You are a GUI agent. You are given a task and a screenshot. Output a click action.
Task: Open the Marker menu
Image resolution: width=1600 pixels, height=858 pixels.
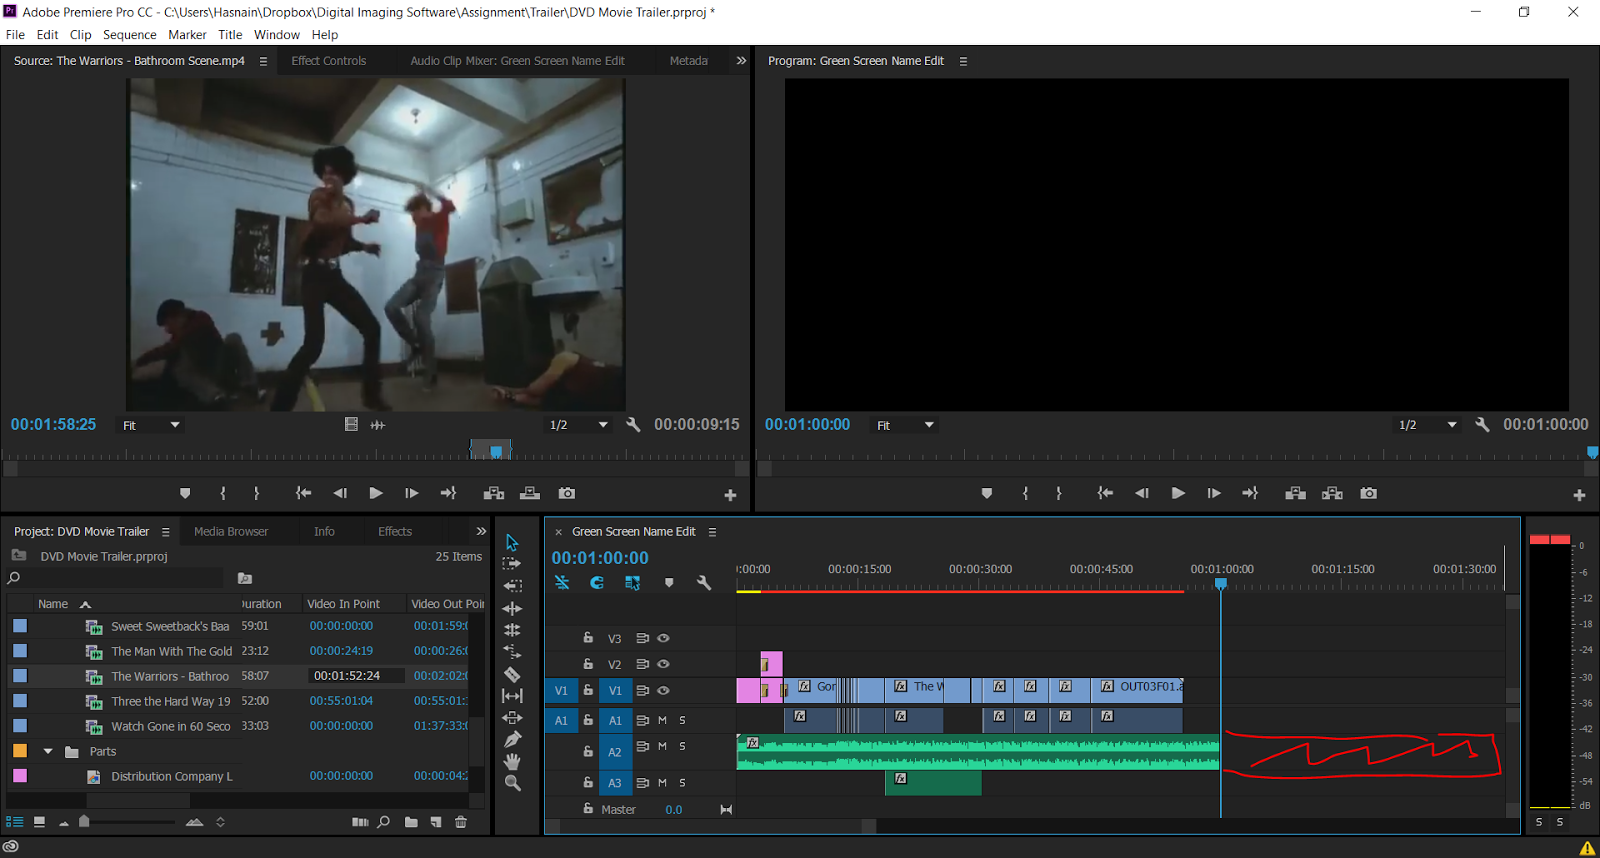(x=187, y=34)
